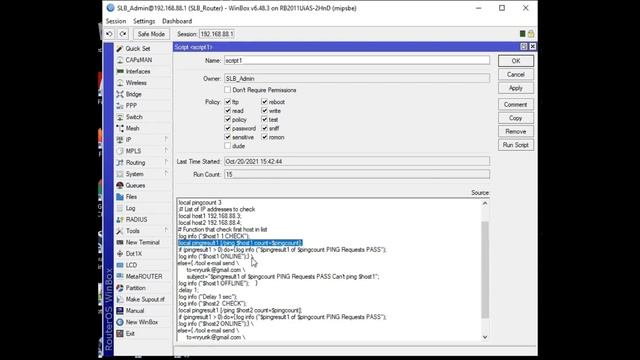Toggle the write policy checkbox
Image resolution: width=640 pixels, height=360 pixels.
click(264, 111)
